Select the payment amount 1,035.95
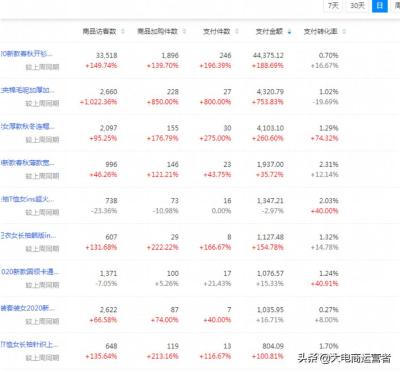400x372 pixels. point(270,310)
